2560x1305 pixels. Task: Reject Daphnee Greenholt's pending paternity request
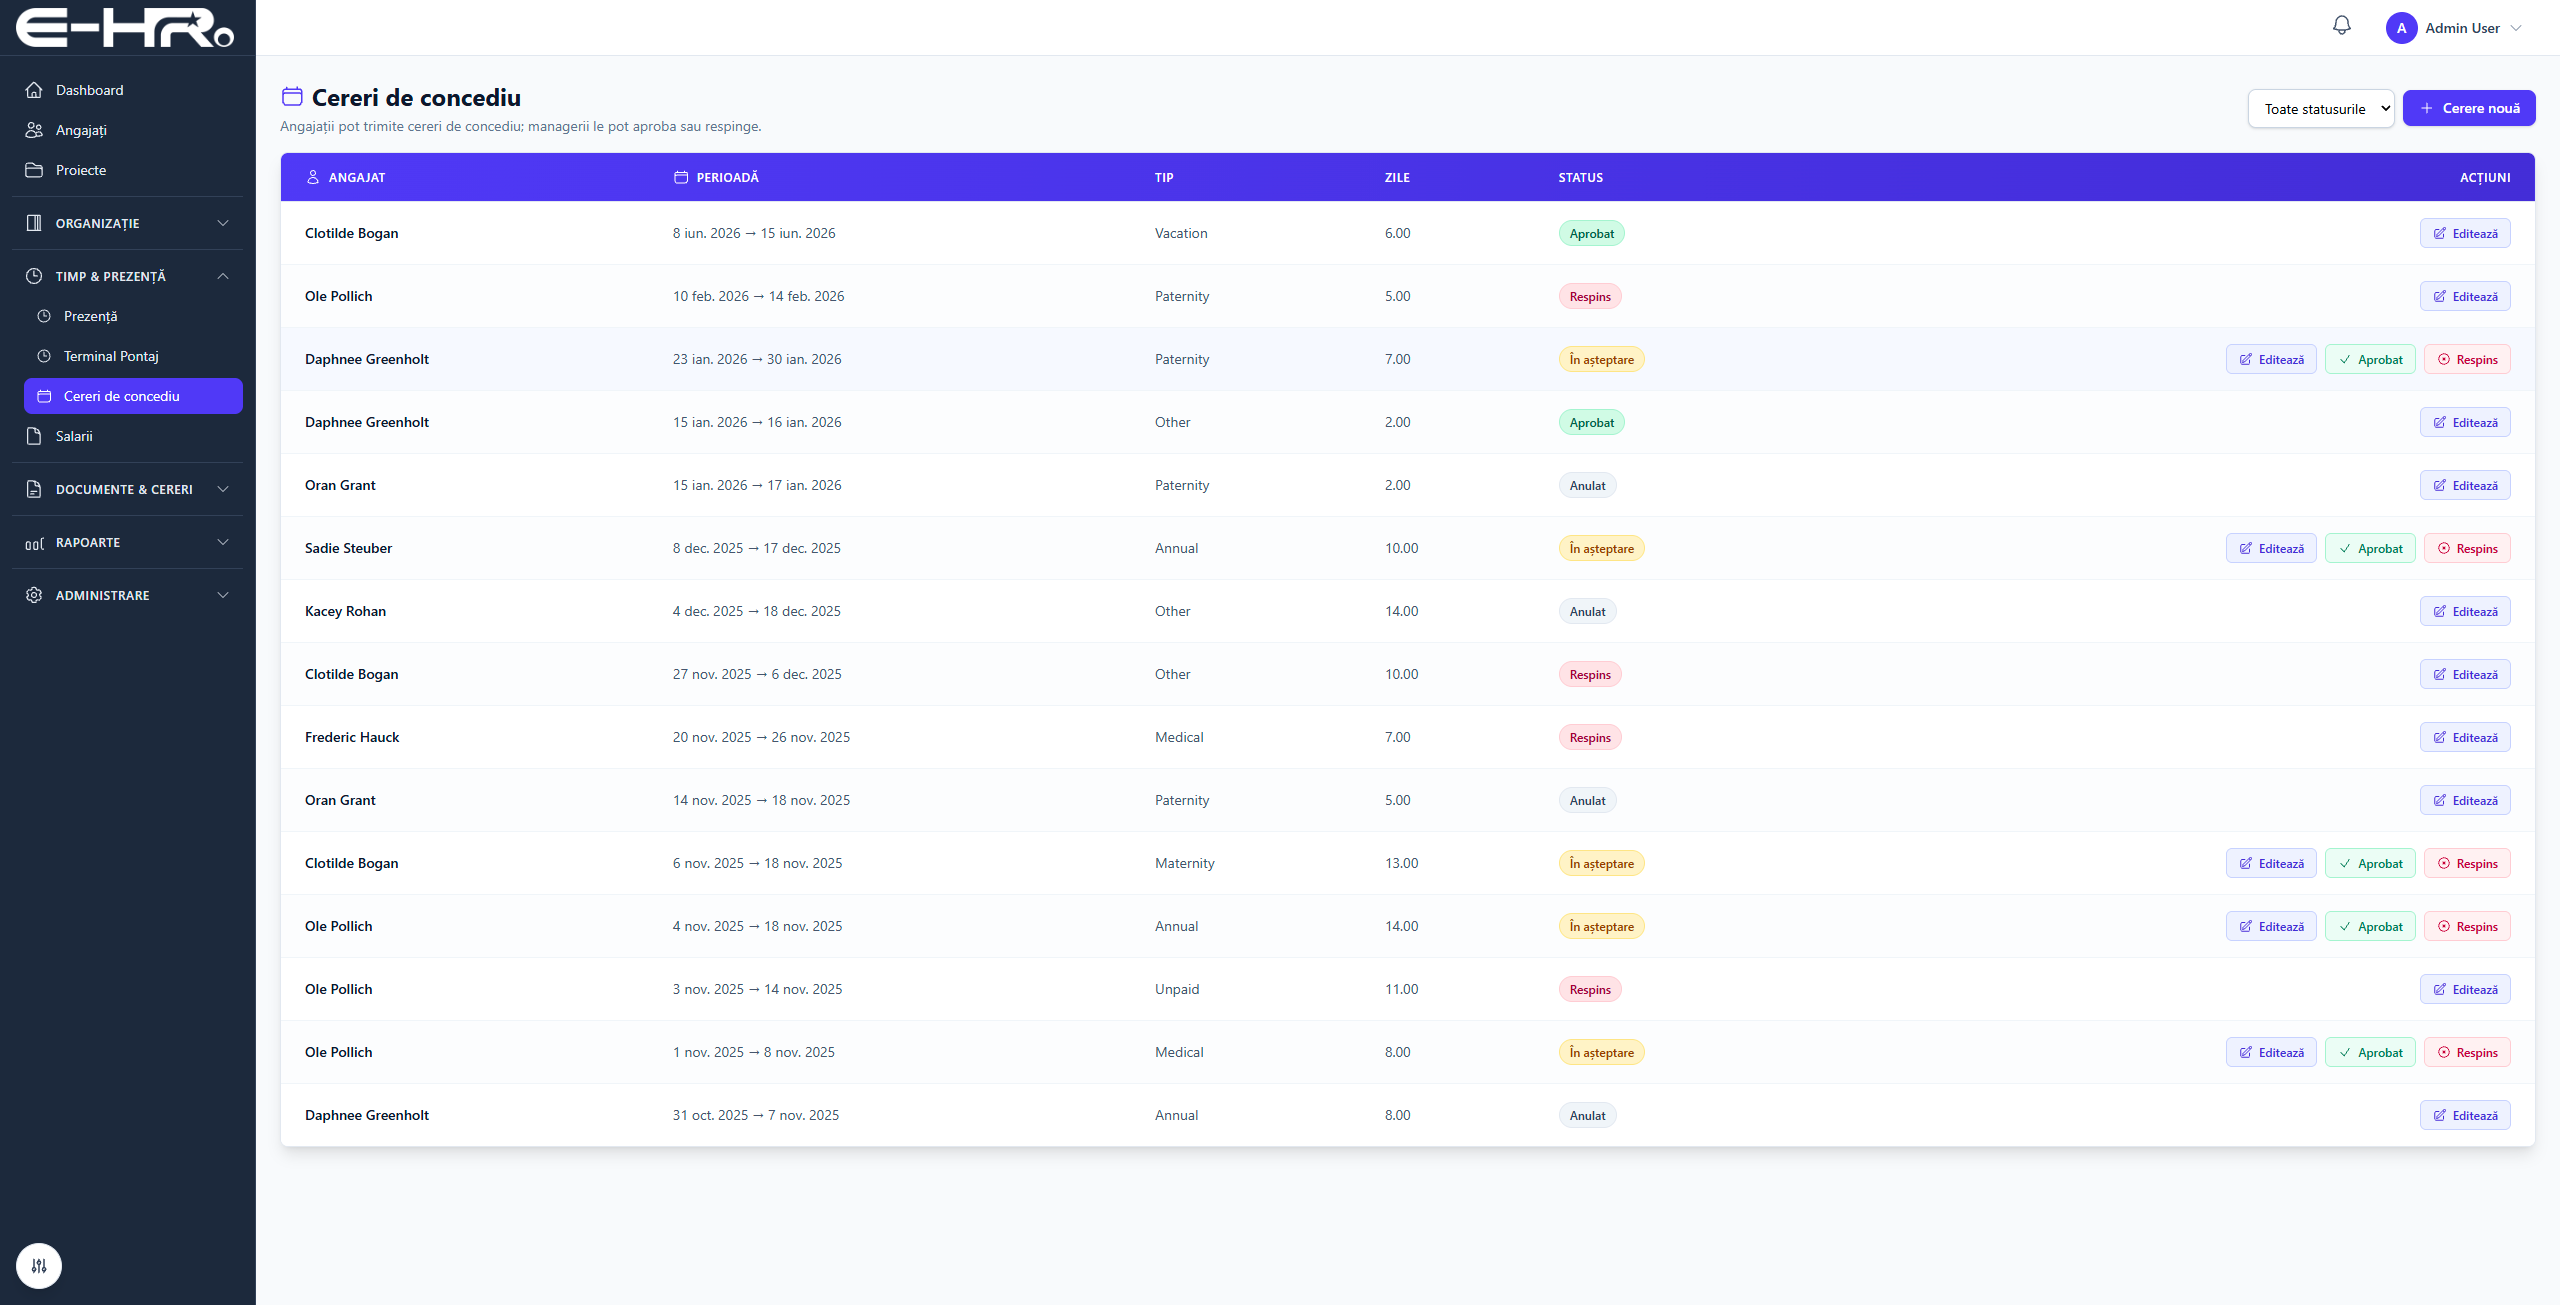point(2467,359)
